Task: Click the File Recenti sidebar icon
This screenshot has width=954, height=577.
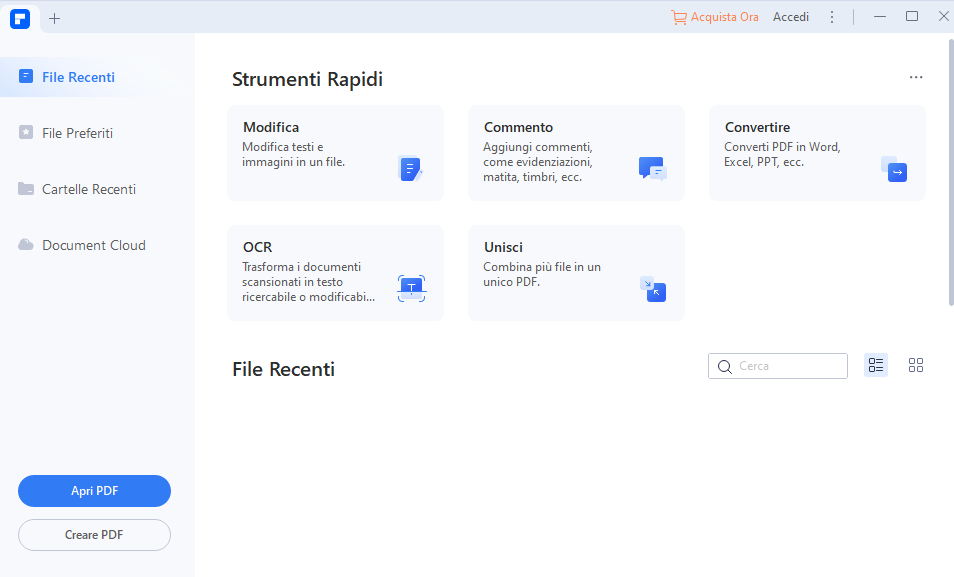Action: tap(26, 76)
